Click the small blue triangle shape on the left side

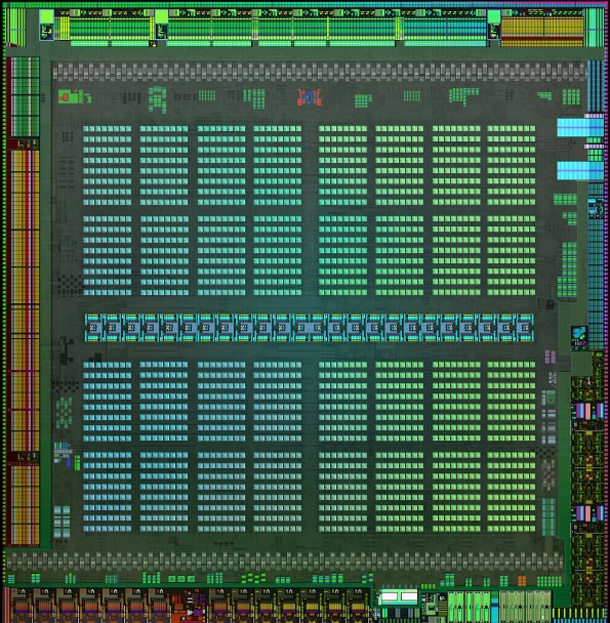coord(68,462)
